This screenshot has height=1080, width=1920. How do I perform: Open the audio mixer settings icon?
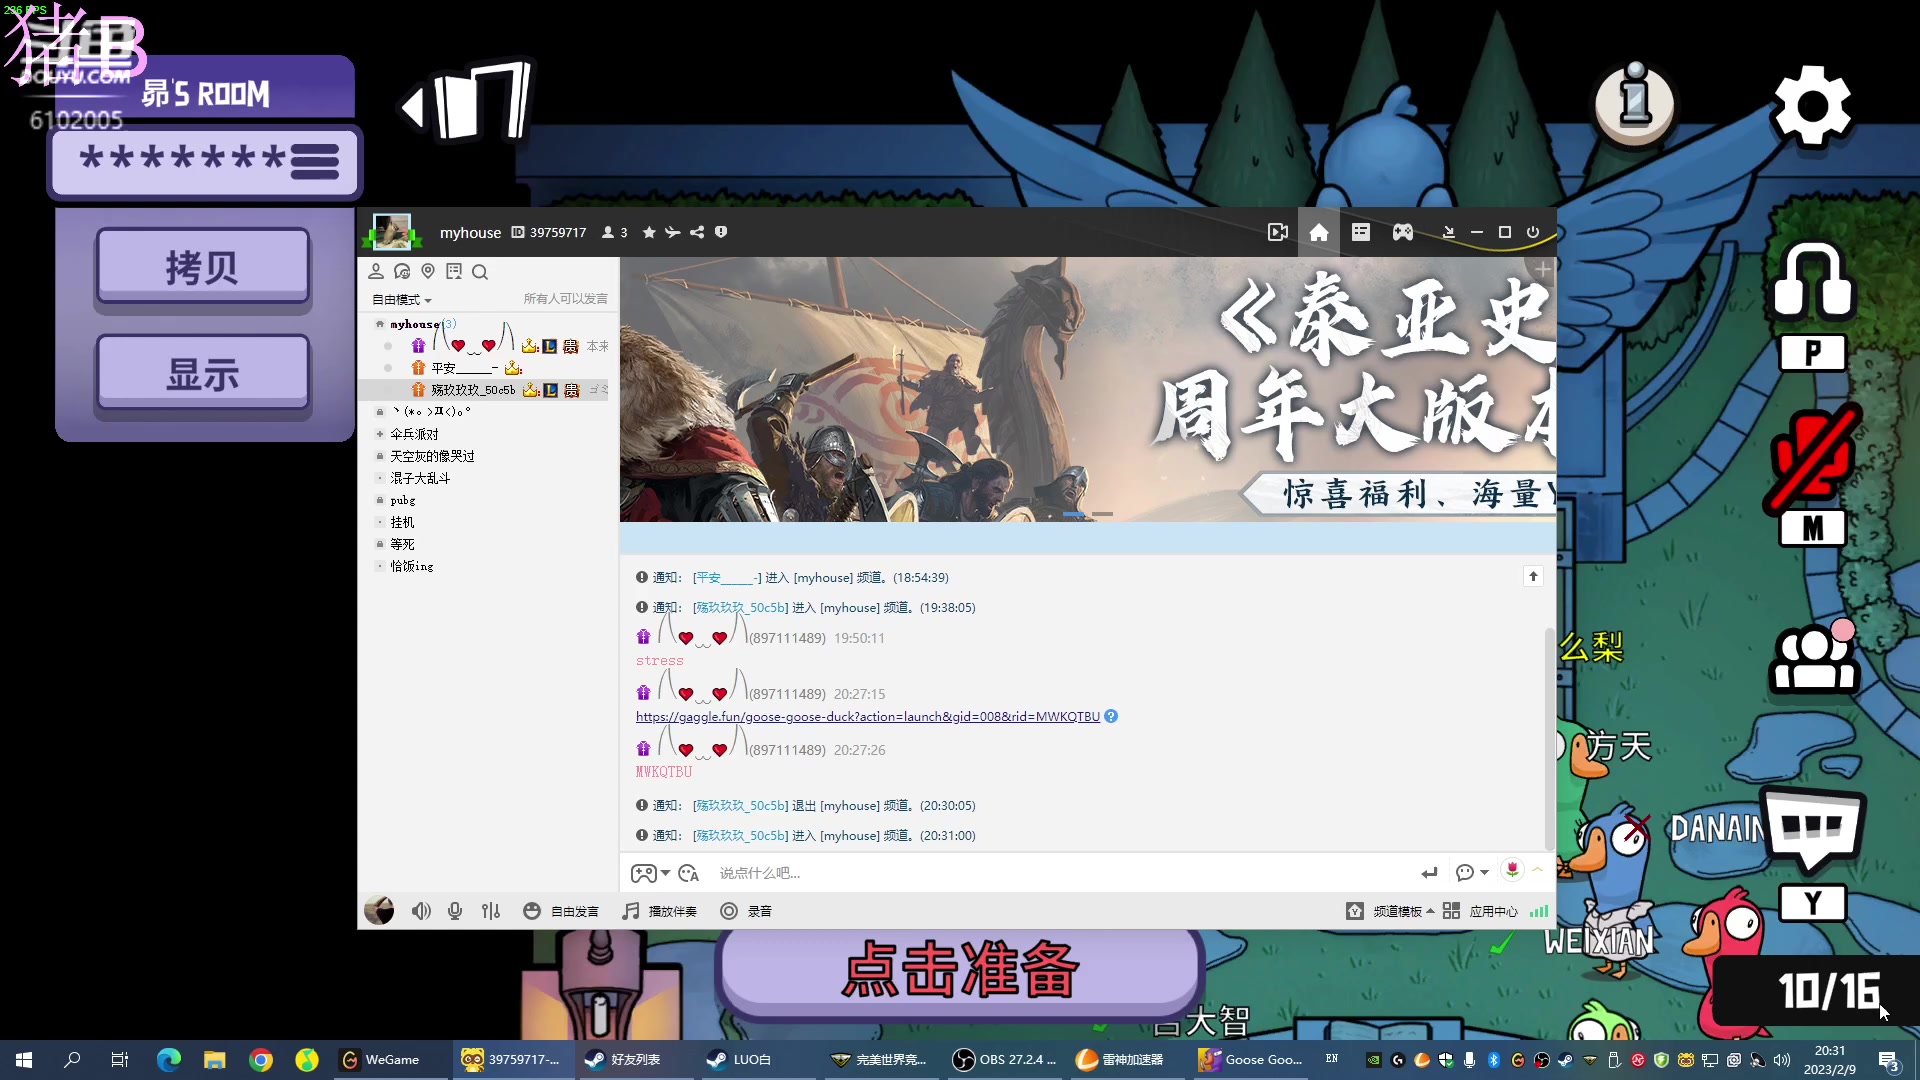click(x=490, y=911)
